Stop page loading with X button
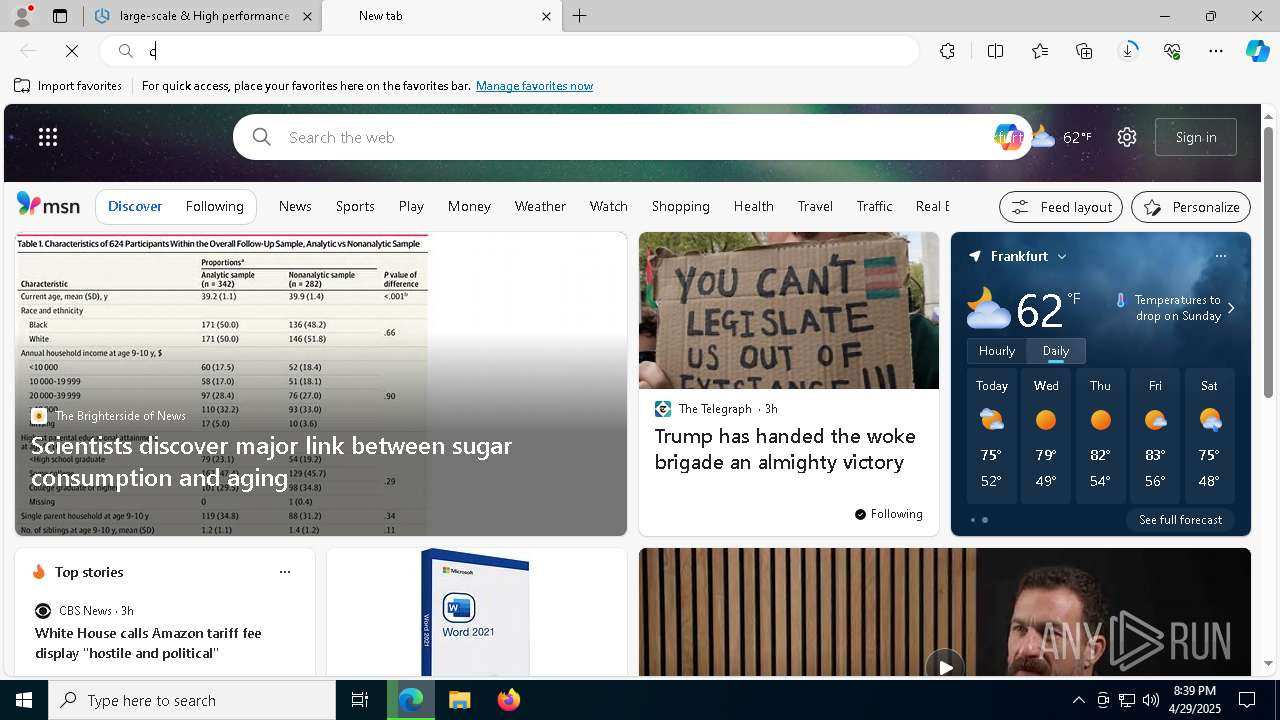The width and height of the screenshot is (1280, 720). [x=72, y=51]
